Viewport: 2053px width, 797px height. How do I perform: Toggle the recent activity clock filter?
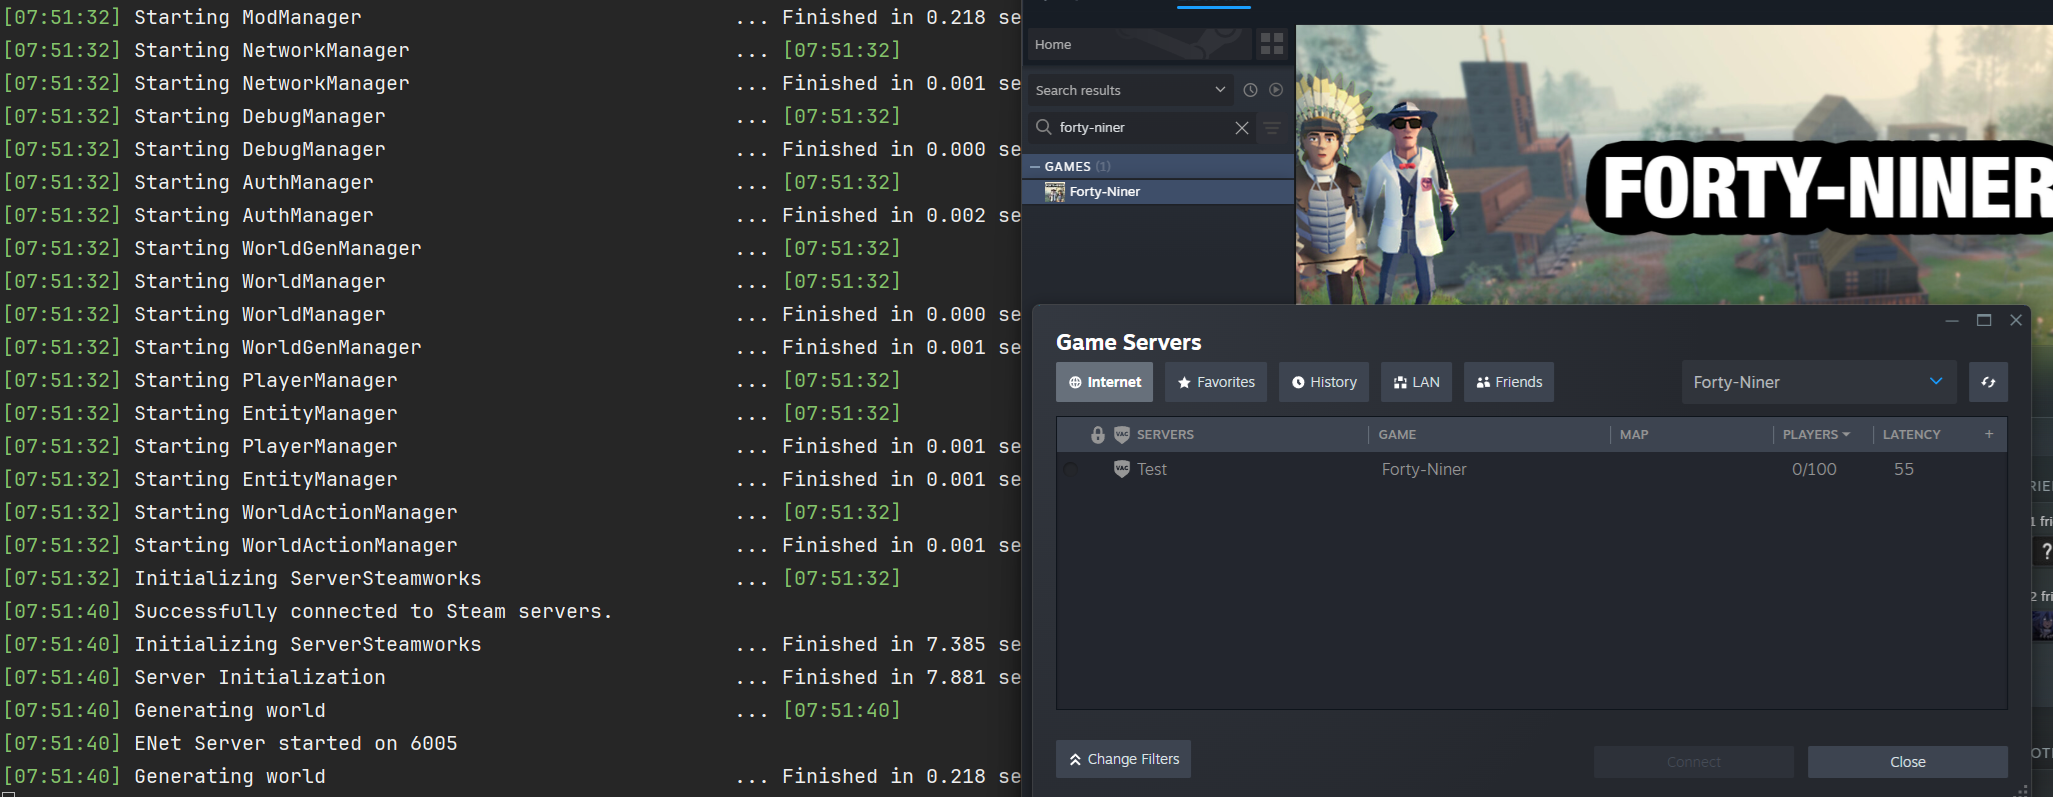click(x=1250, y=90)
